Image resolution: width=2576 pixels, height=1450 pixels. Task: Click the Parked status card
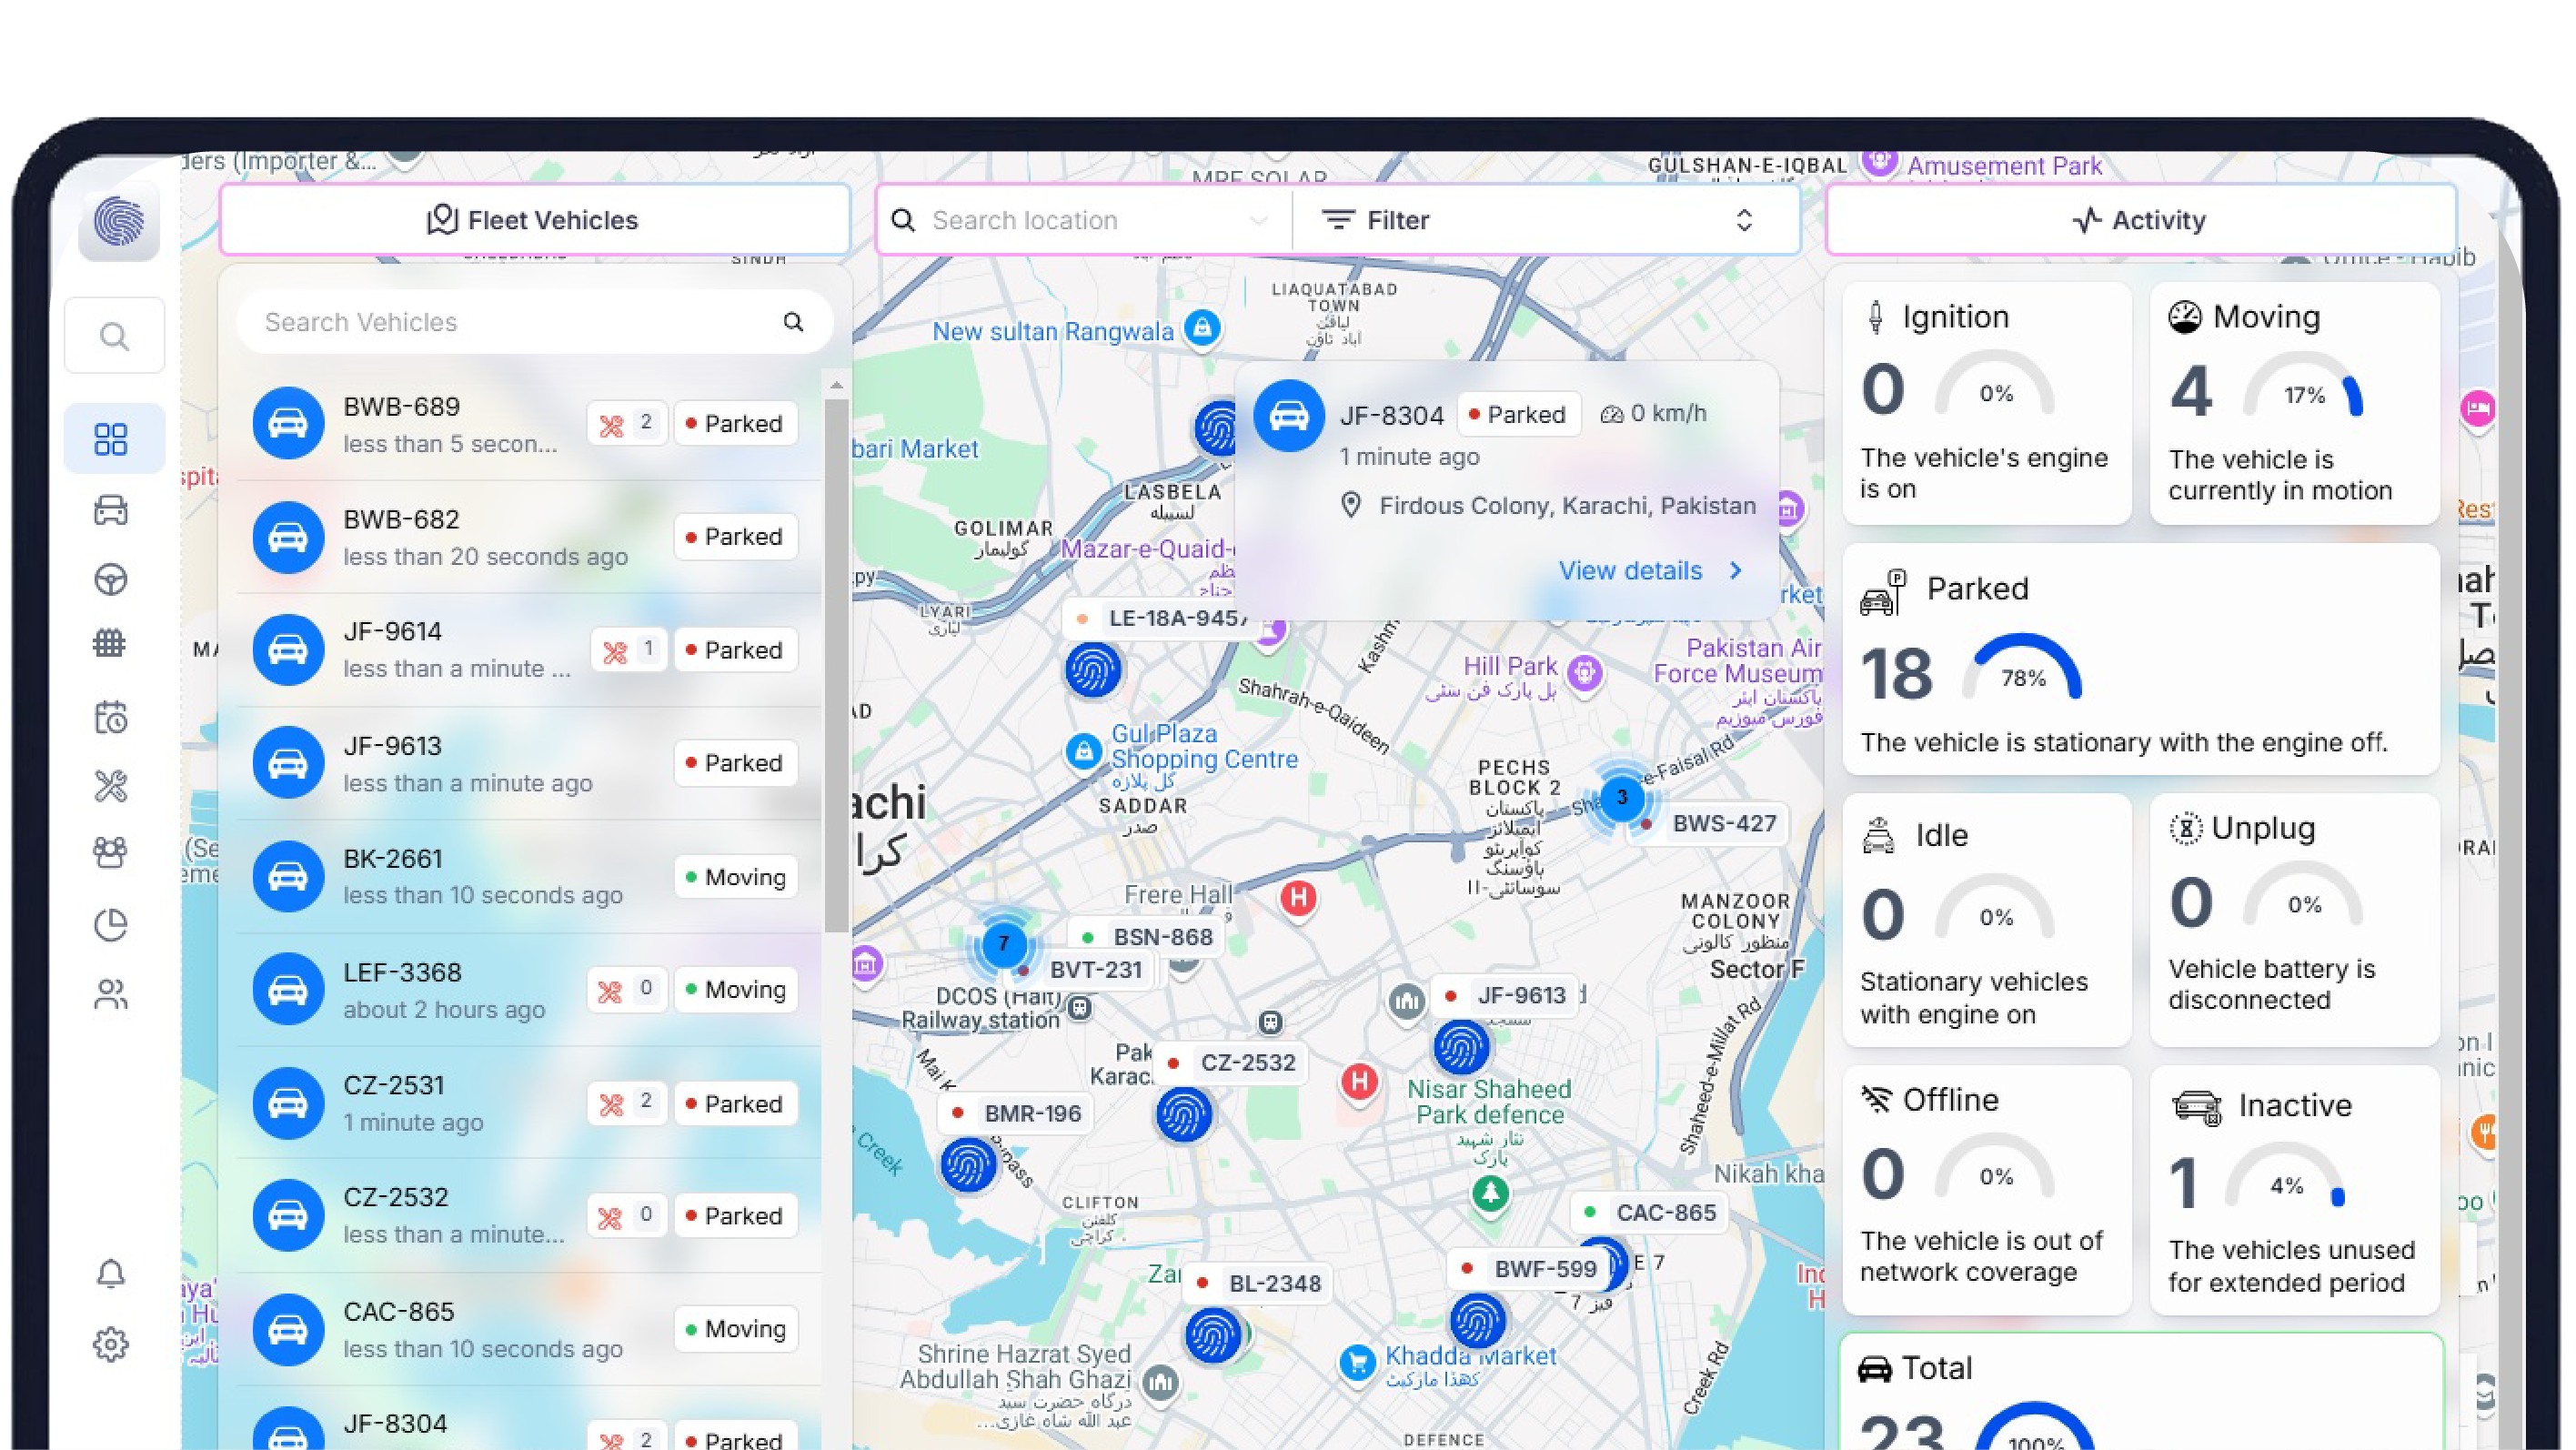tap(2140, 660)
